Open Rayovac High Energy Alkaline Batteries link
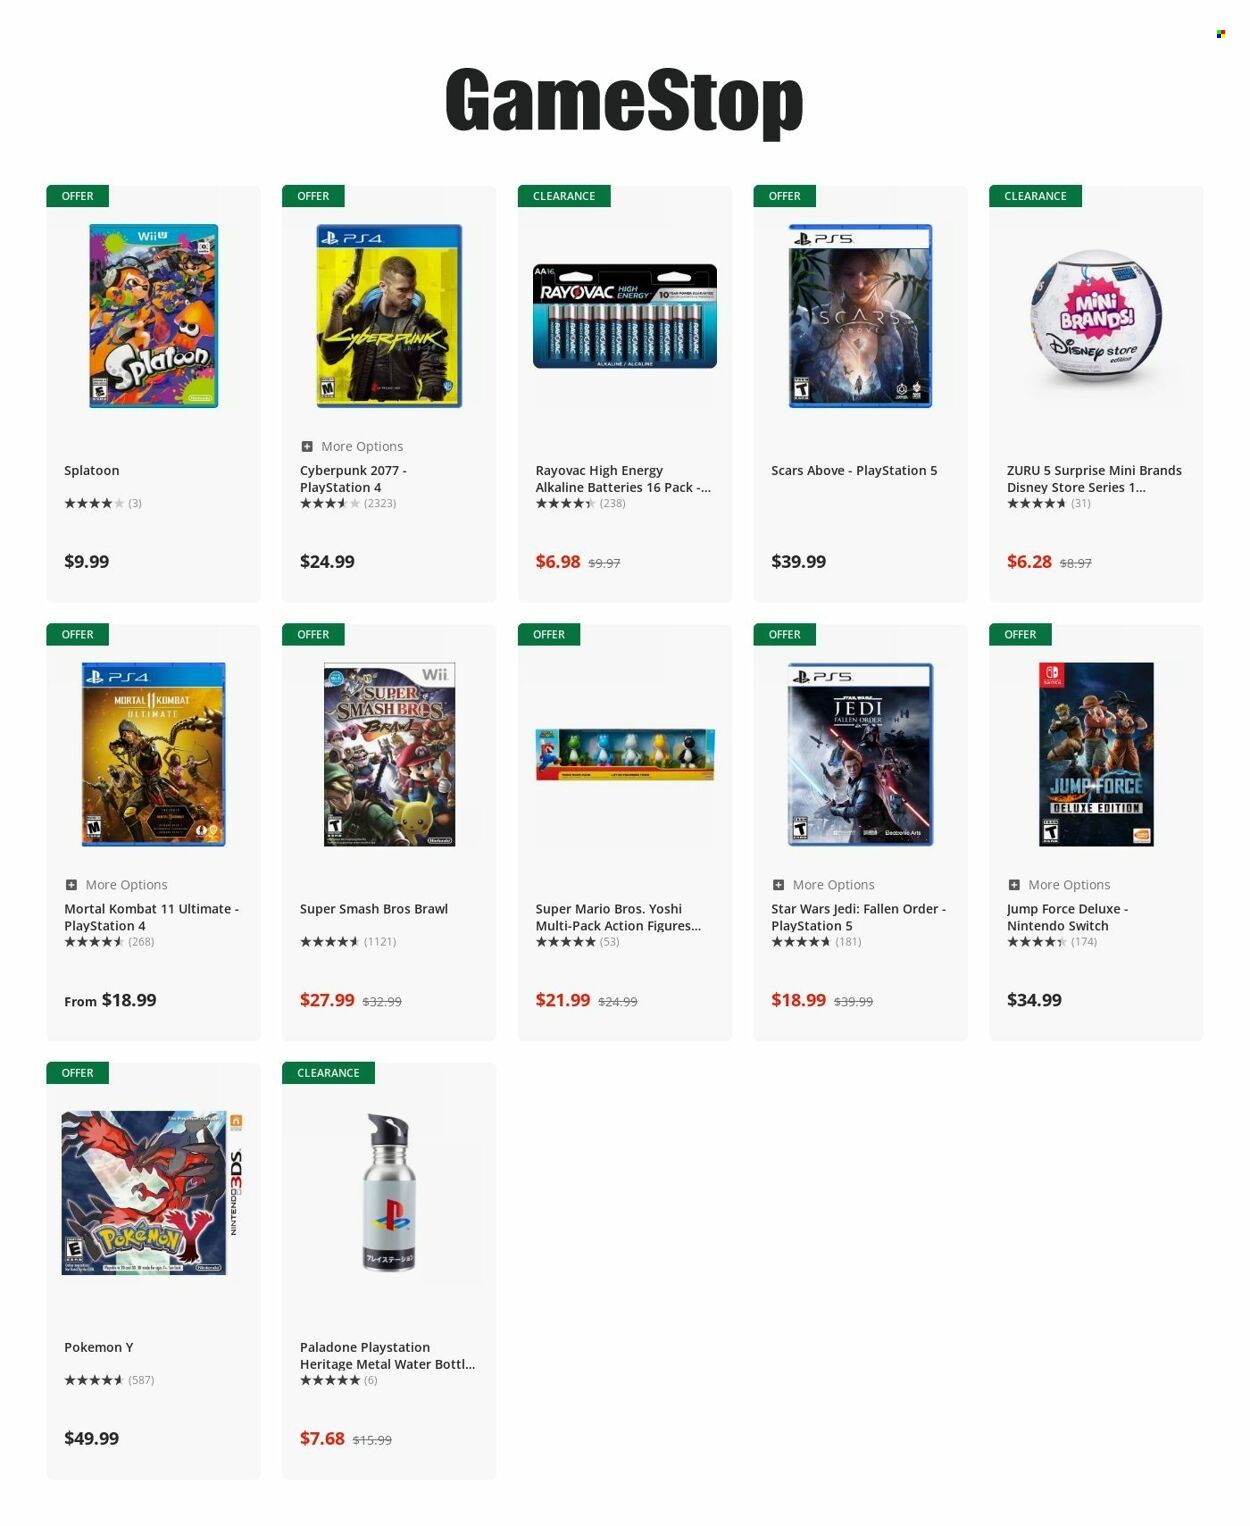1250x1526 pixels. pos(623,479)
